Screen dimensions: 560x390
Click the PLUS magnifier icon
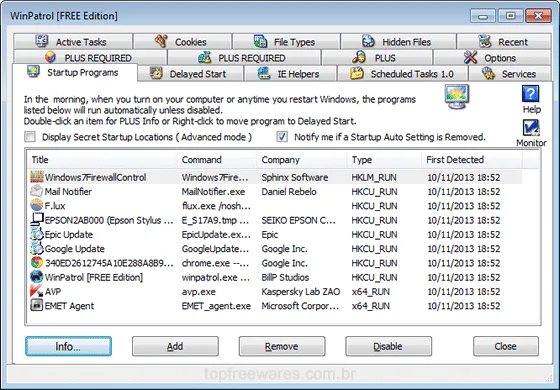[359, 57]
